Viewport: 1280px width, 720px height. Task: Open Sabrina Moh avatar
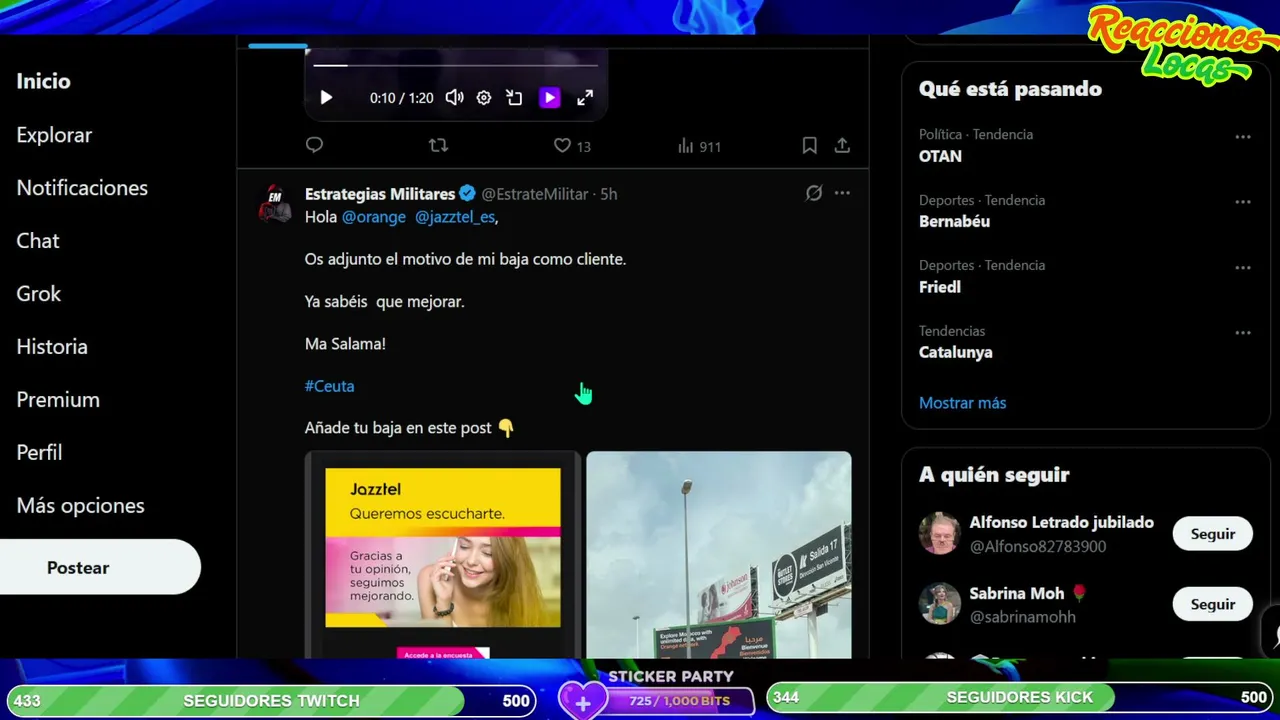(940, 604)
